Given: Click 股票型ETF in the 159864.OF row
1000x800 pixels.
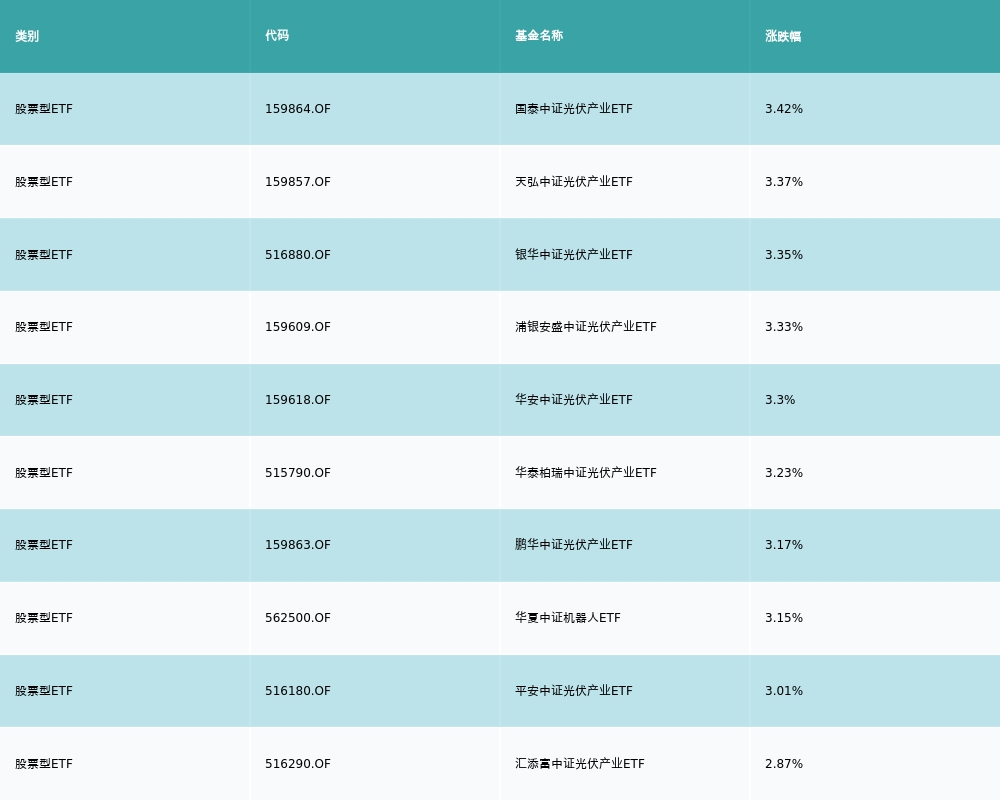Looking at the screenshot, I should click(x=44, y=109).
